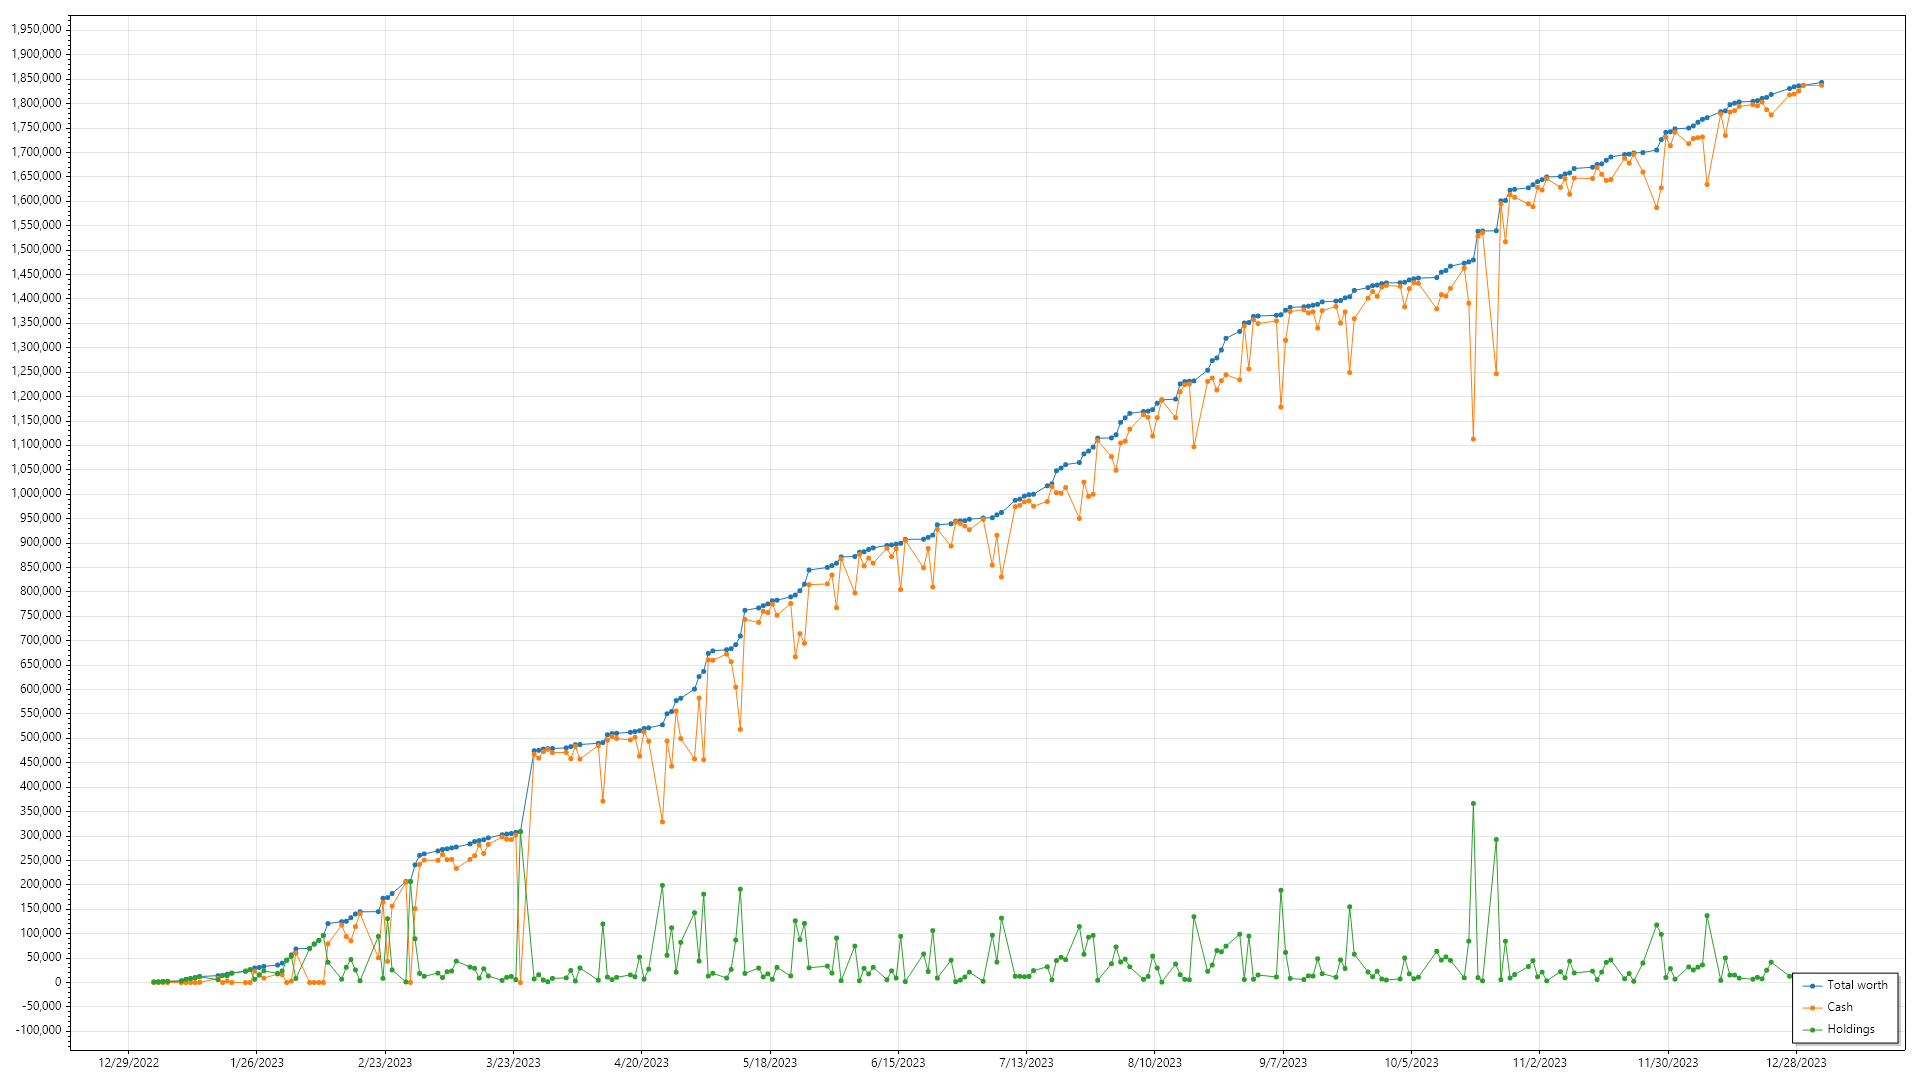The height and width of the screenshot is (1080, 1920).
Task: Click the green Holdings point spiking on 3/23/2023
Action: tap(520, 832)
